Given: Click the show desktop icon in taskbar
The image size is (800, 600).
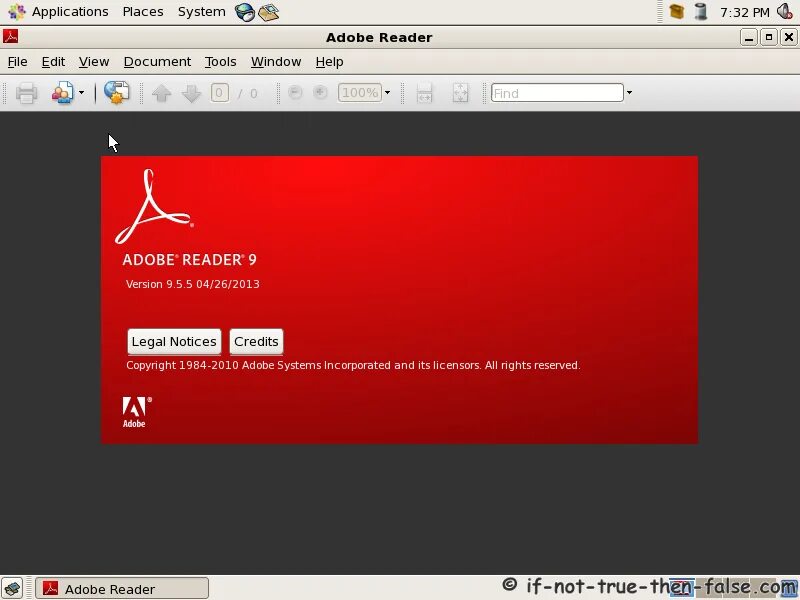Looking at the screenshot, I should tap(12, 588).
